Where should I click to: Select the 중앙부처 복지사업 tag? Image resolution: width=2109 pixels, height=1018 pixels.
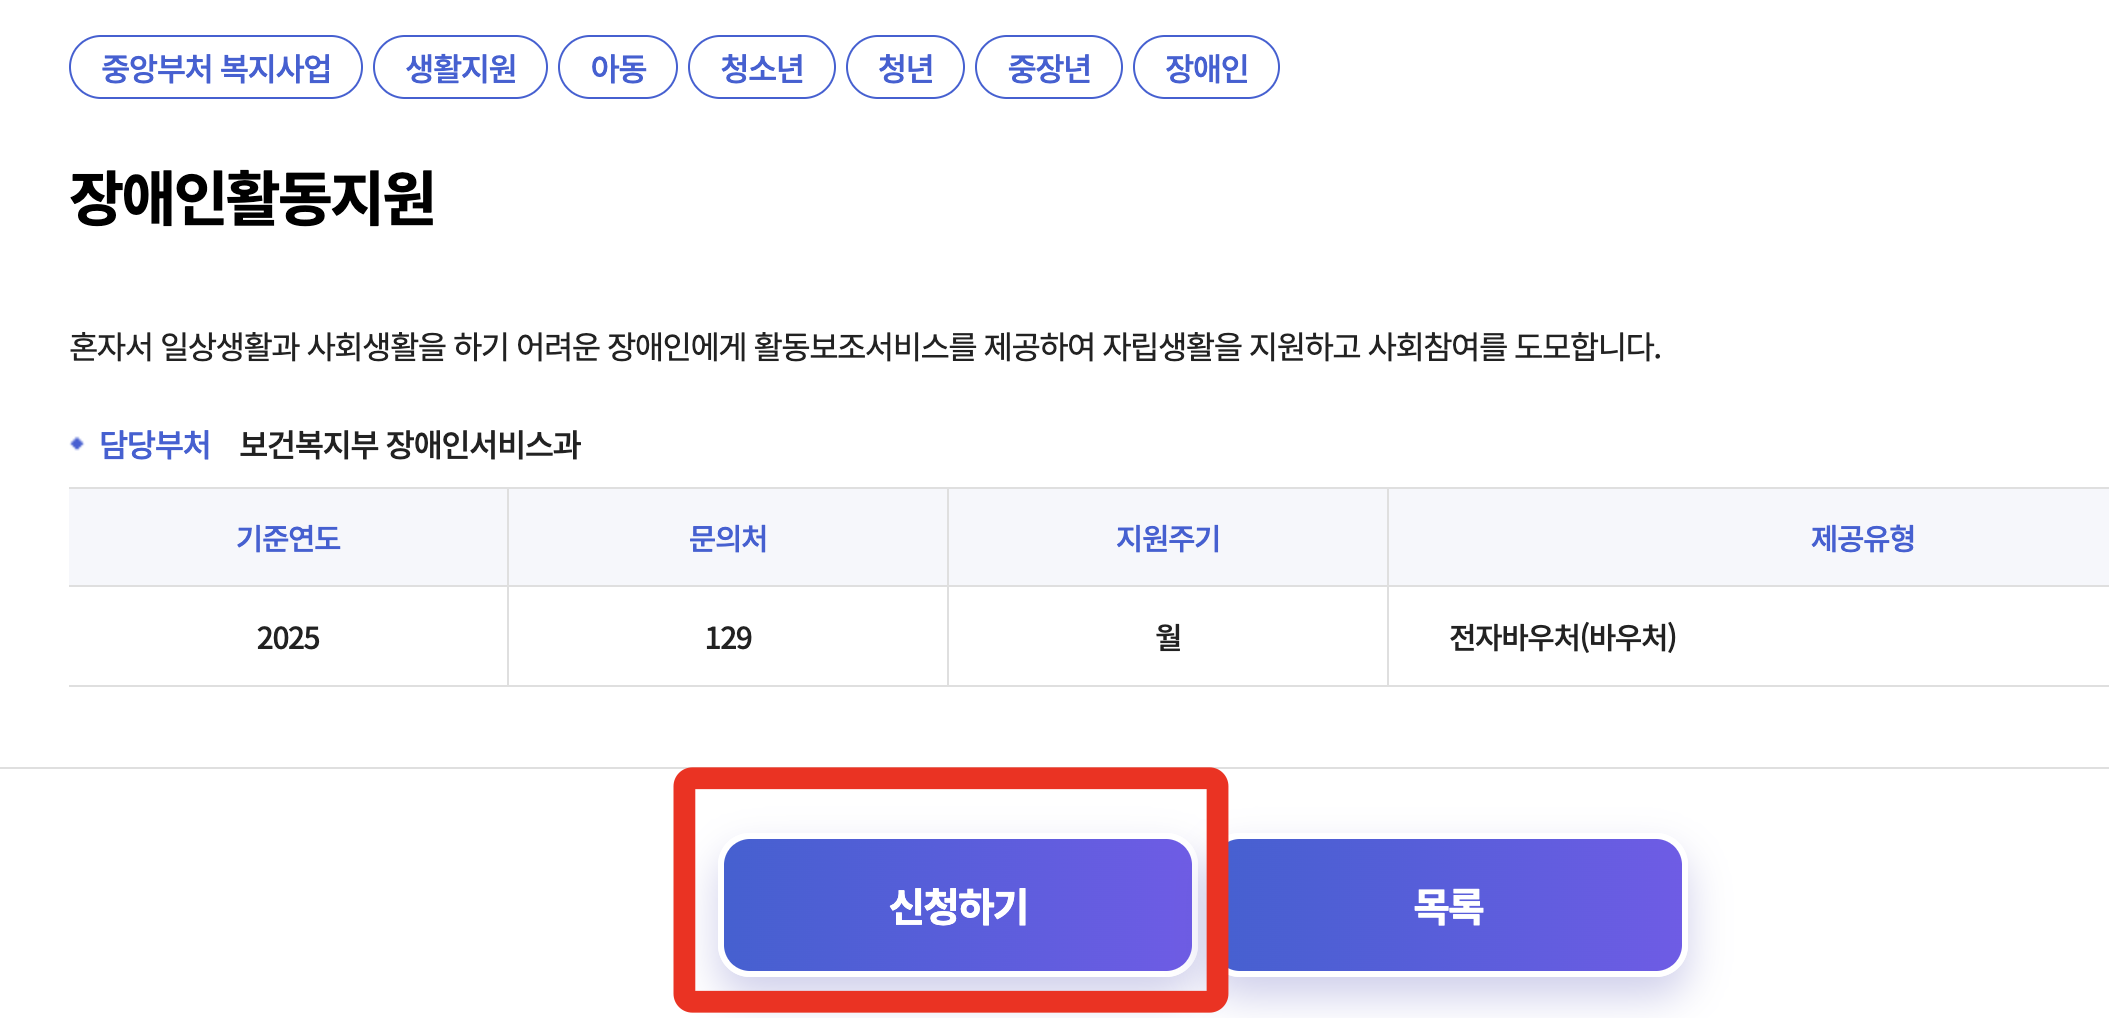click(215, 66)
